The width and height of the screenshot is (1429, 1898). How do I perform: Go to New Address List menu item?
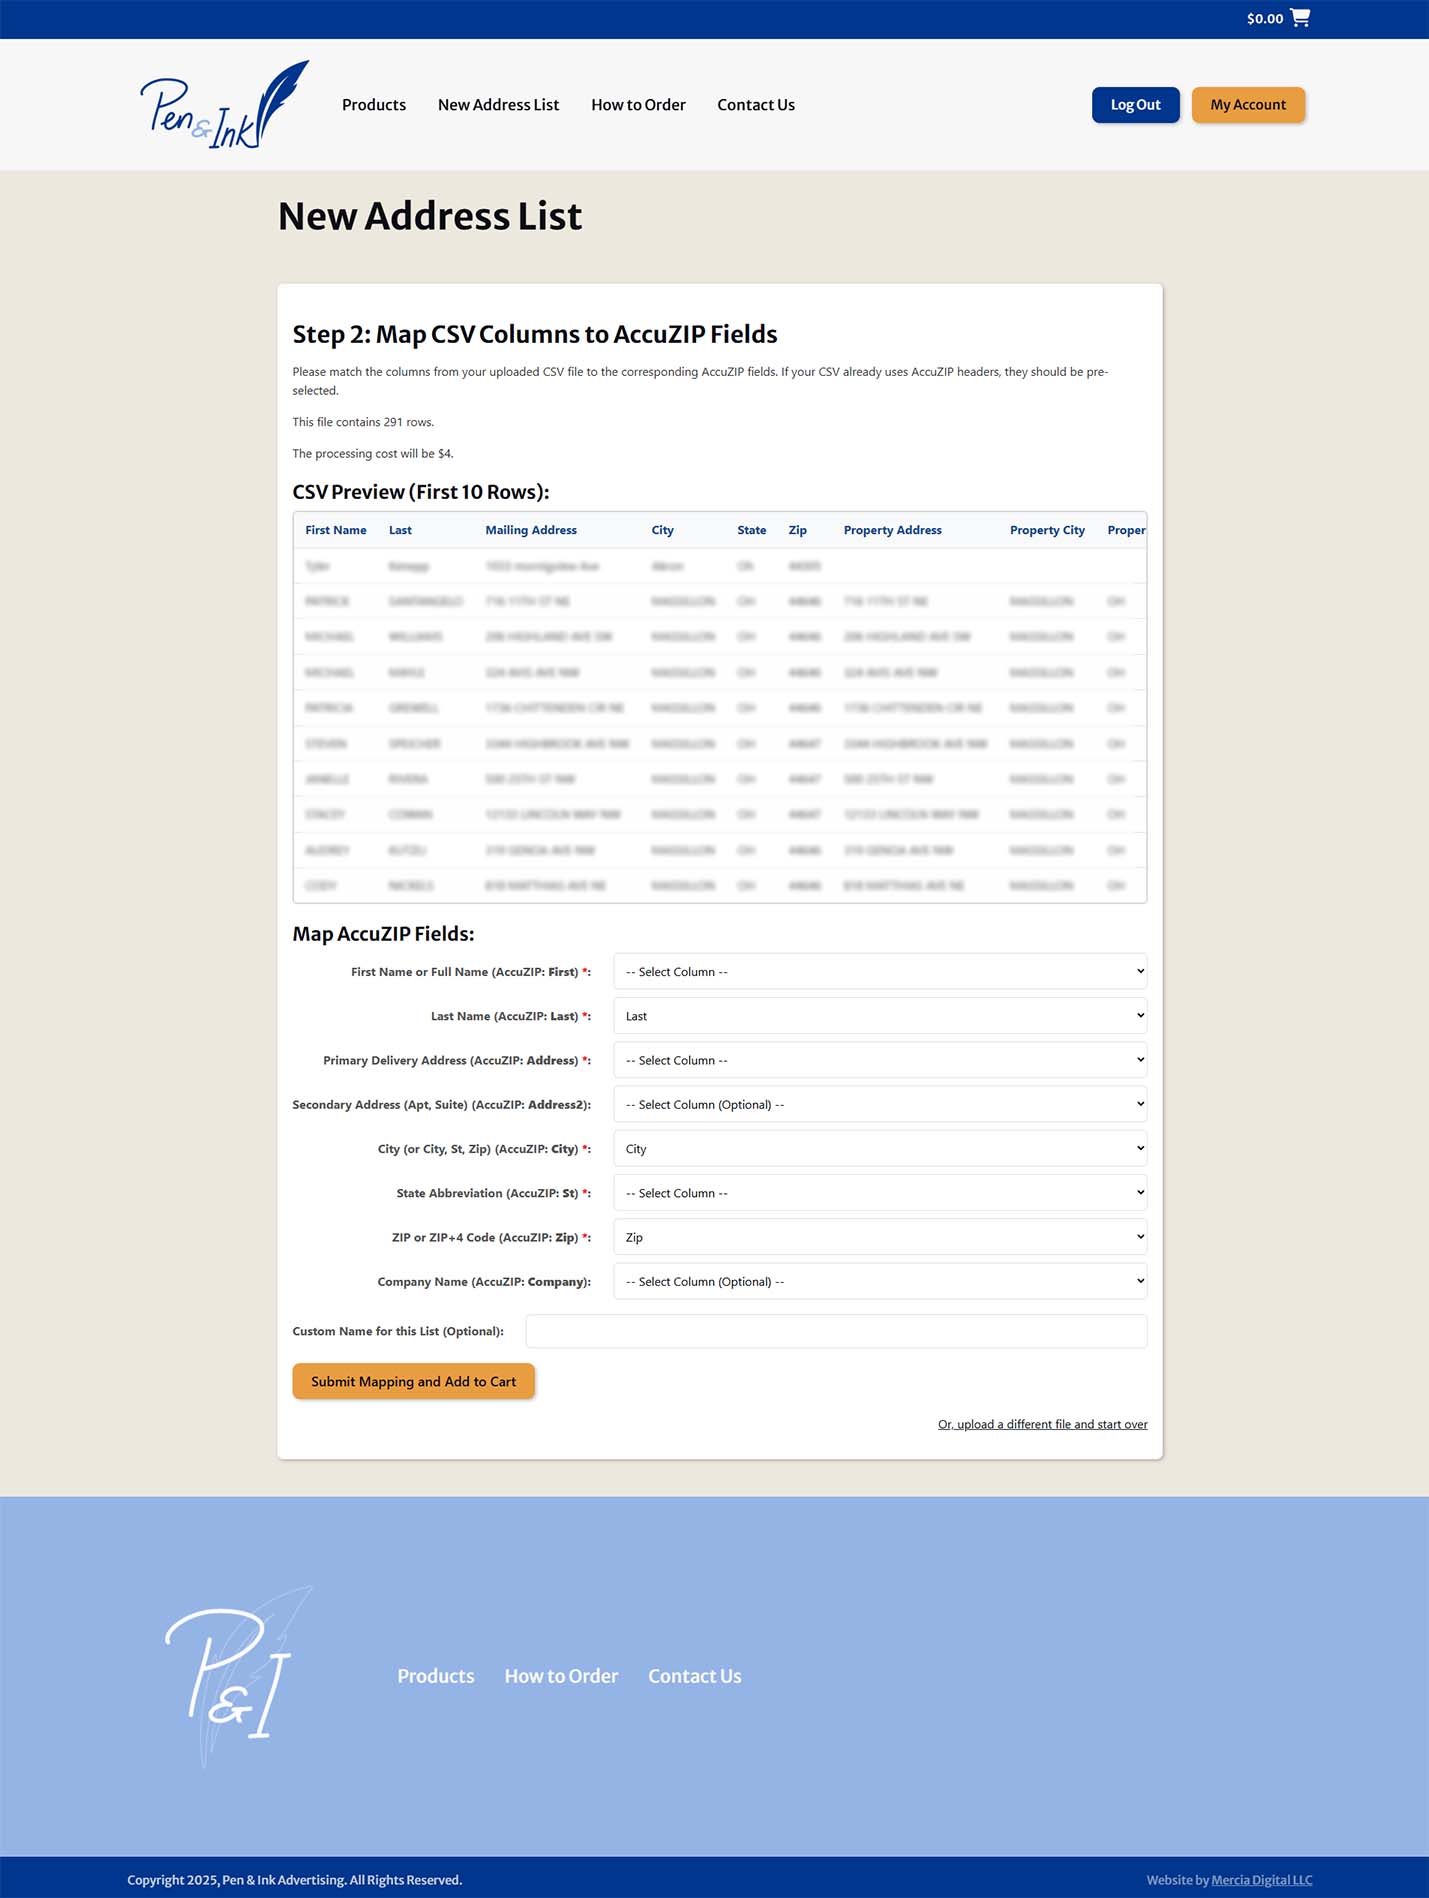pos(498,105)
